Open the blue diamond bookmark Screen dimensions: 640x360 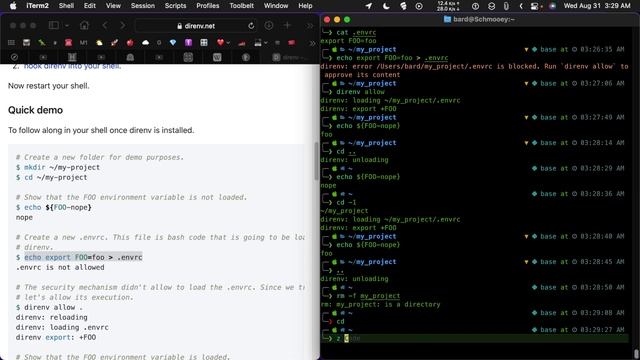(173, 42)
